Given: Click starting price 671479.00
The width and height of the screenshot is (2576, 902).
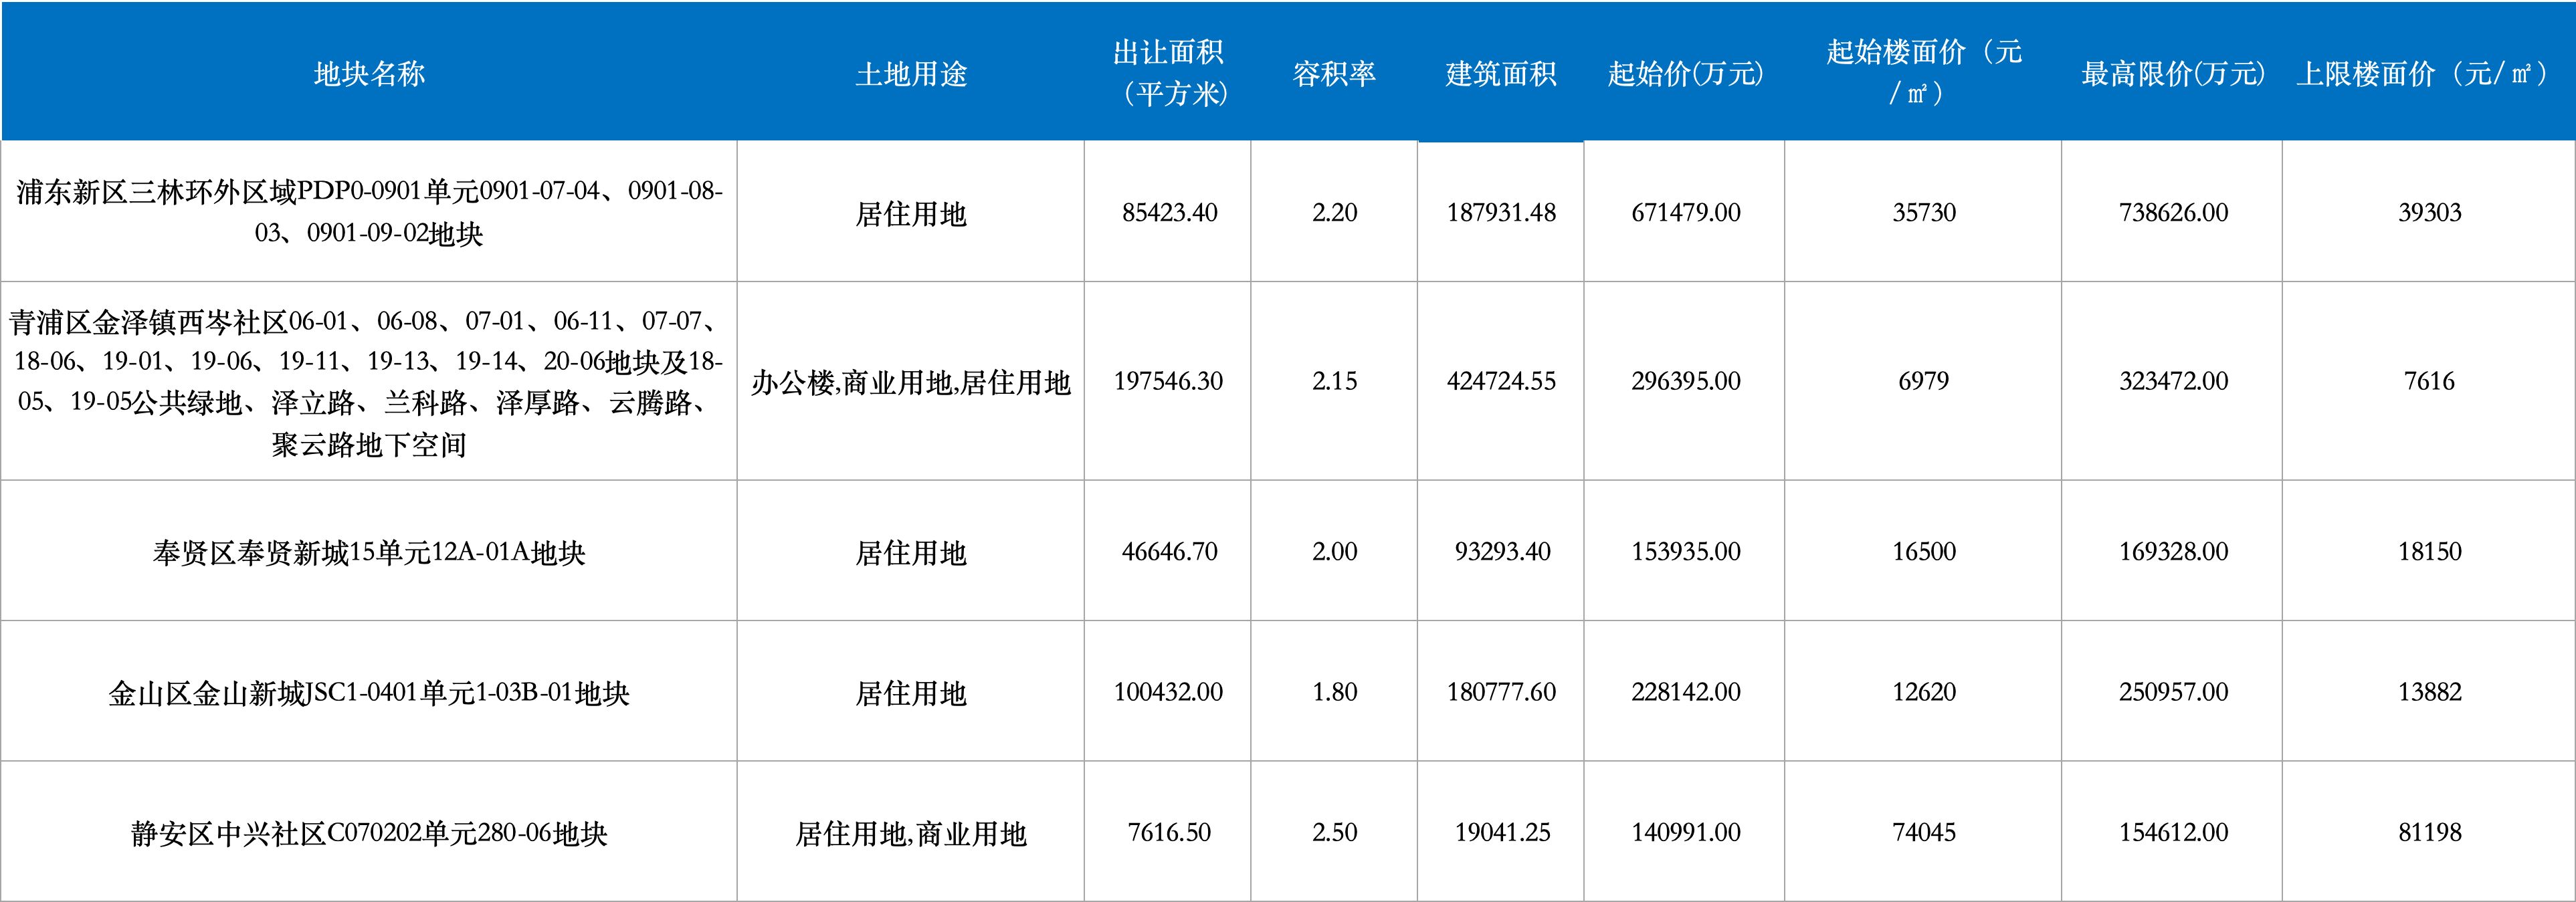Looking at the screenshot, I should (1685, 212).
